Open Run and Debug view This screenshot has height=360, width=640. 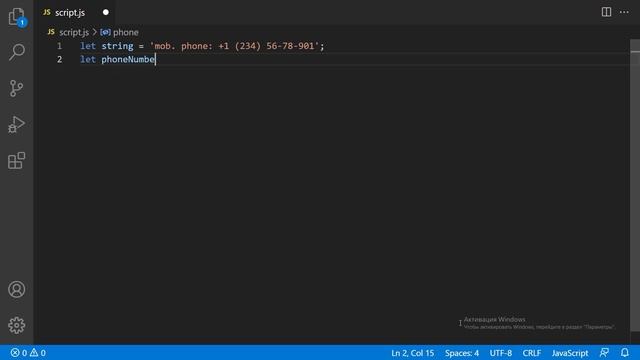tap(16, 124)
